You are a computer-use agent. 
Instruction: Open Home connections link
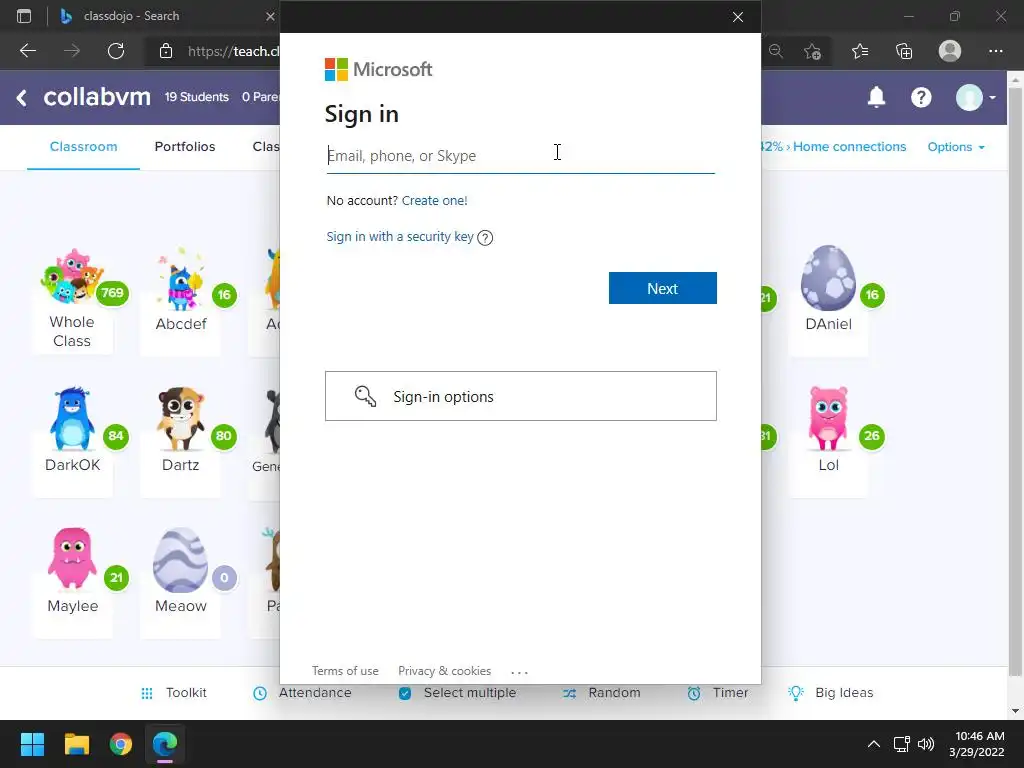pyautogui.click(x=849, y=147)
